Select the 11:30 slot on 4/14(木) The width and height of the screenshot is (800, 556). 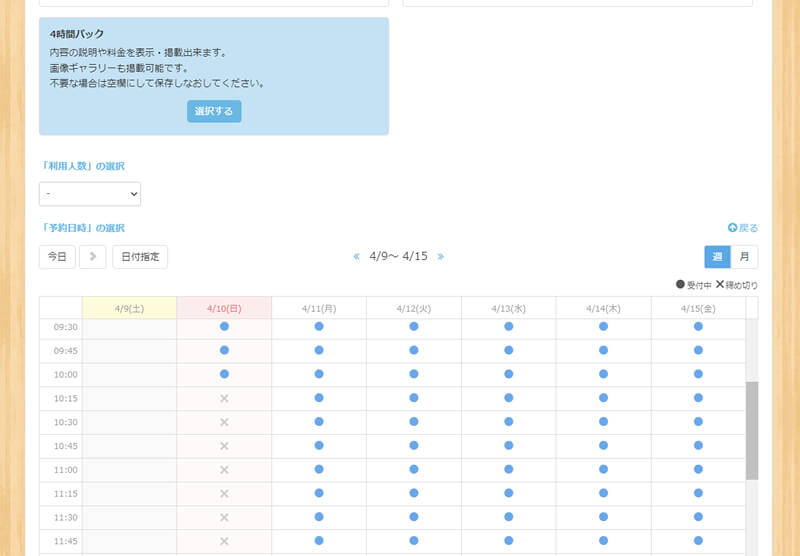point(603,517)
